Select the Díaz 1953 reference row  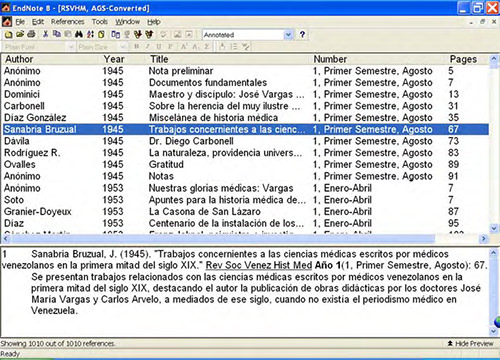click(246, 223)
